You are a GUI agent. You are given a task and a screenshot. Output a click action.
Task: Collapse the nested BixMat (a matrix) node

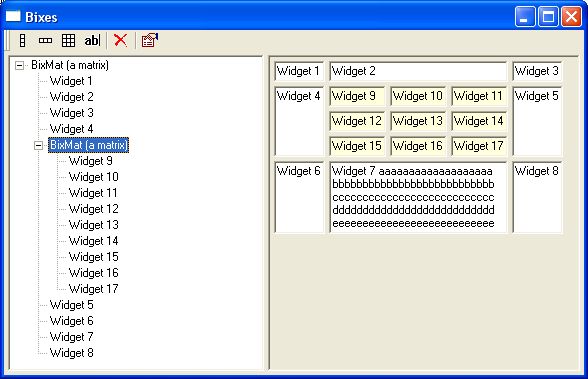click(38, 145)
